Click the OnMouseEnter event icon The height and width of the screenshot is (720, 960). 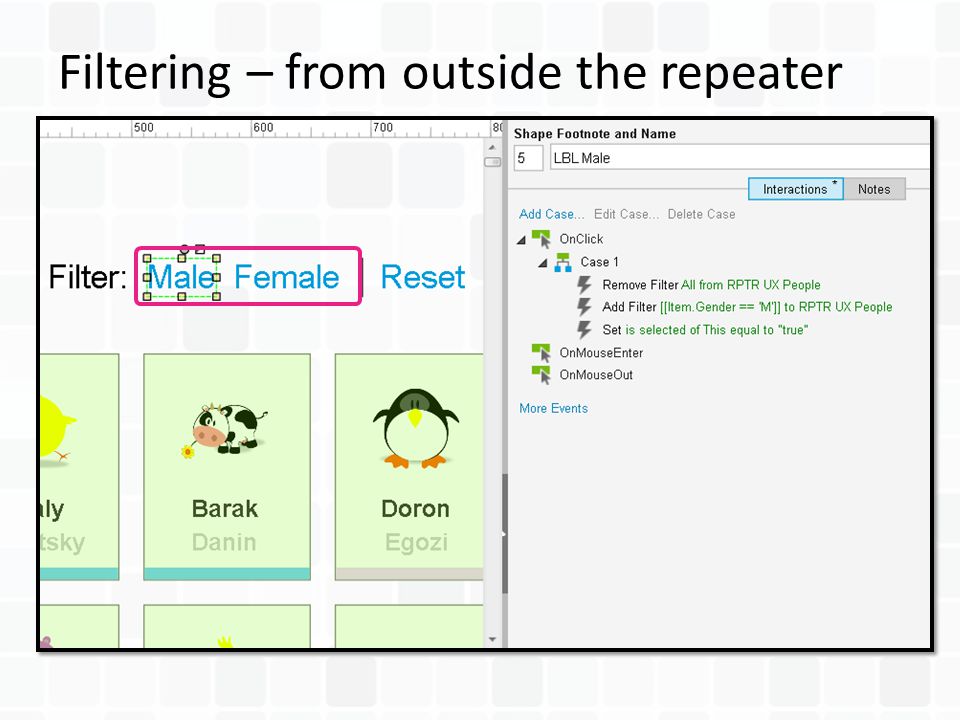[x=541, y=353]
